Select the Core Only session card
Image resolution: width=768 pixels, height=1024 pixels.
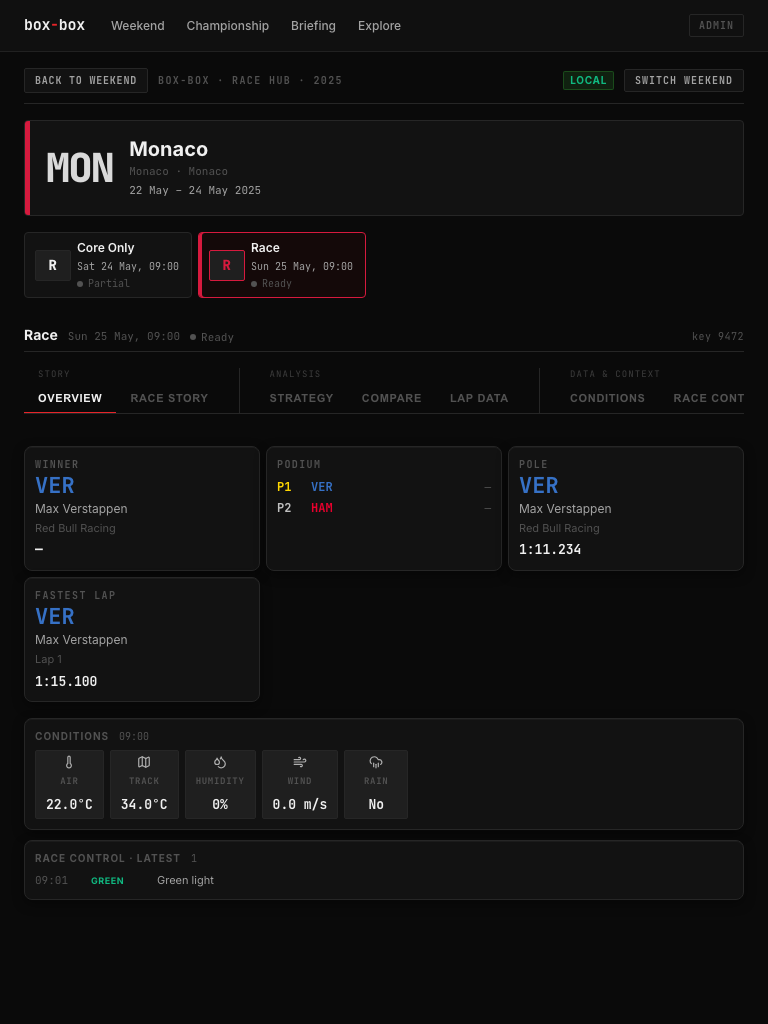coord(108,265)
